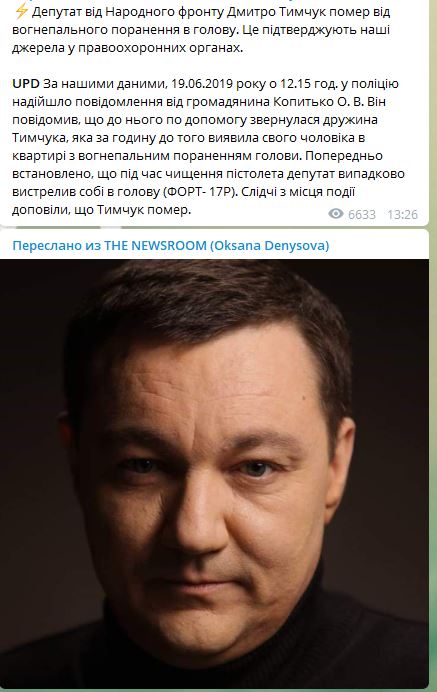
Task: Click the "Переслано из" forwarded label
Action: 57,245
